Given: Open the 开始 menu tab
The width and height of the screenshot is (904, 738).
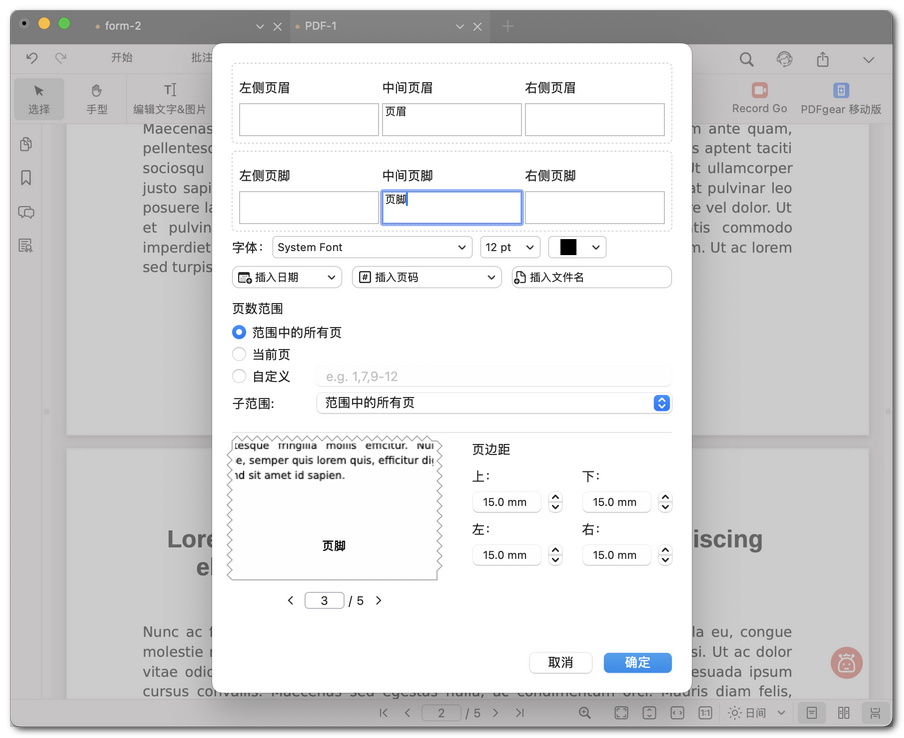Looking at the screenshot, I should coord(121,58).
